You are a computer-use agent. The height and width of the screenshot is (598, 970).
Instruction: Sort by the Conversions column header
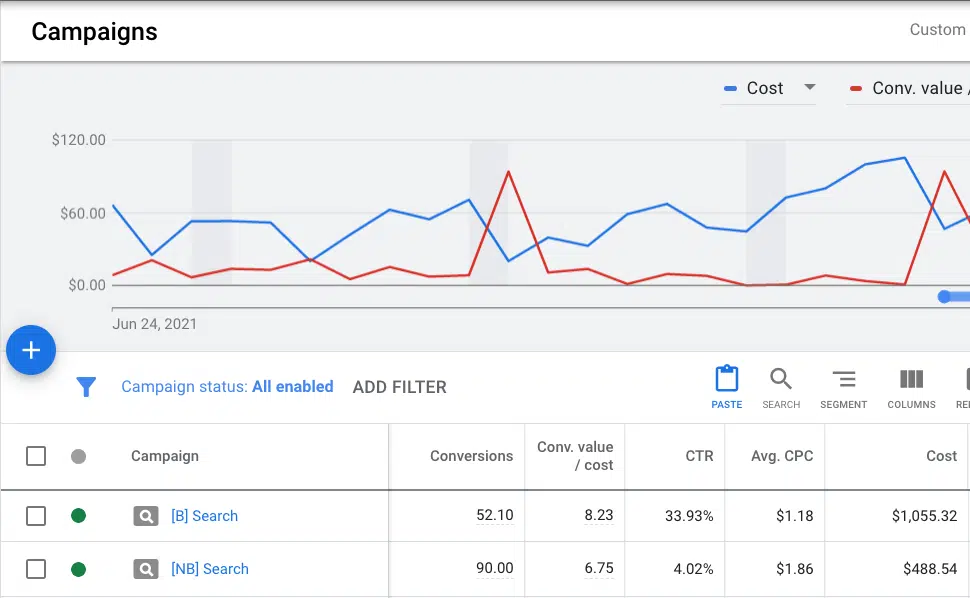[471, 456]
